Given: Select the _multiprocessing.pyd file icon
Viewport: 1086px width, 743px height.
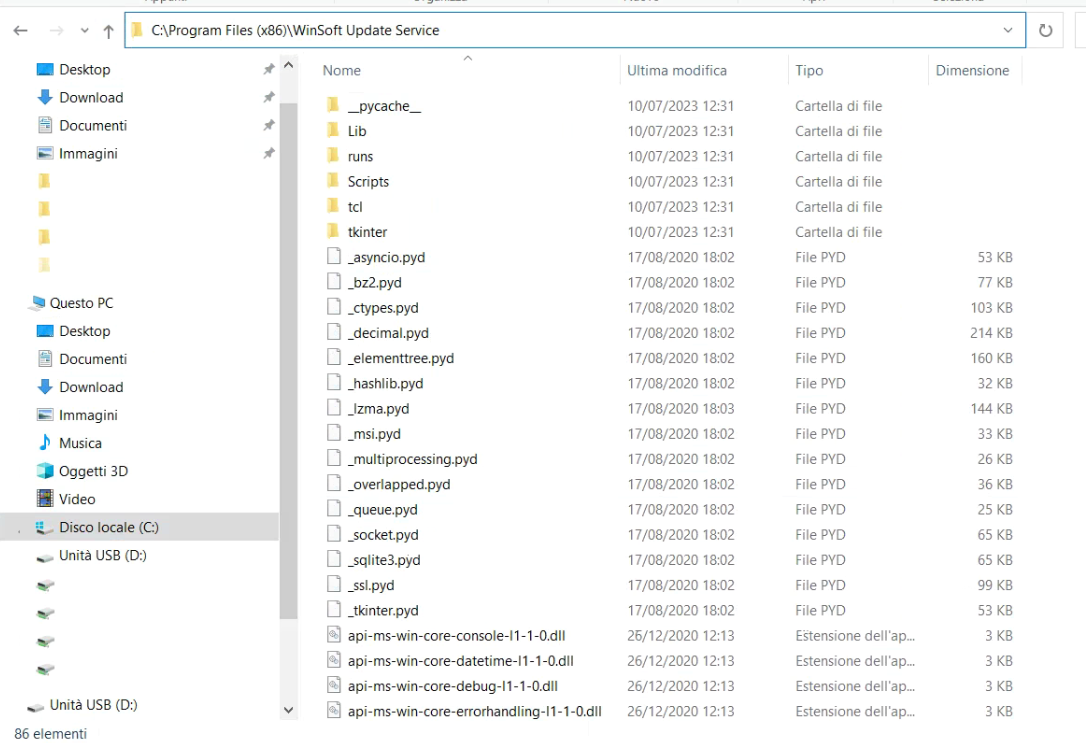Looking at the screenshot, I should click(334, 458).
